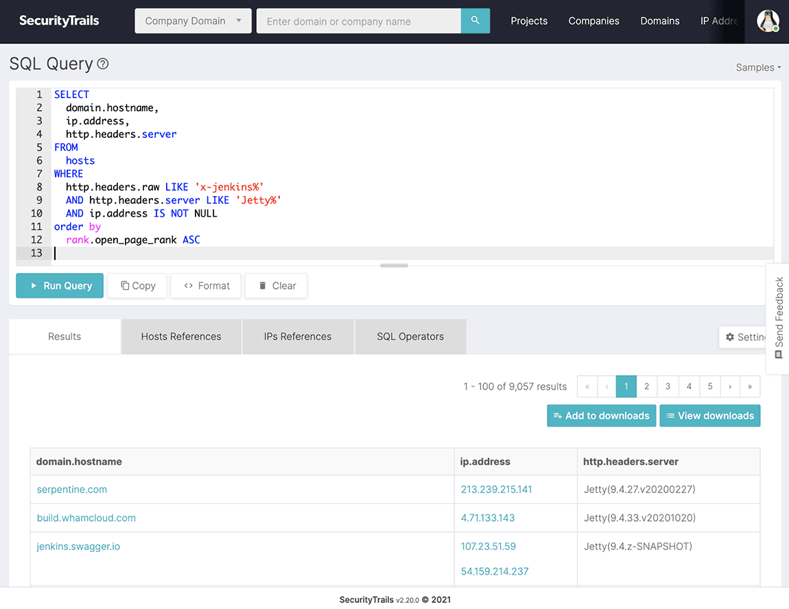Select results page 4
This screenshot has width=789, height=609.
[689, 387]
